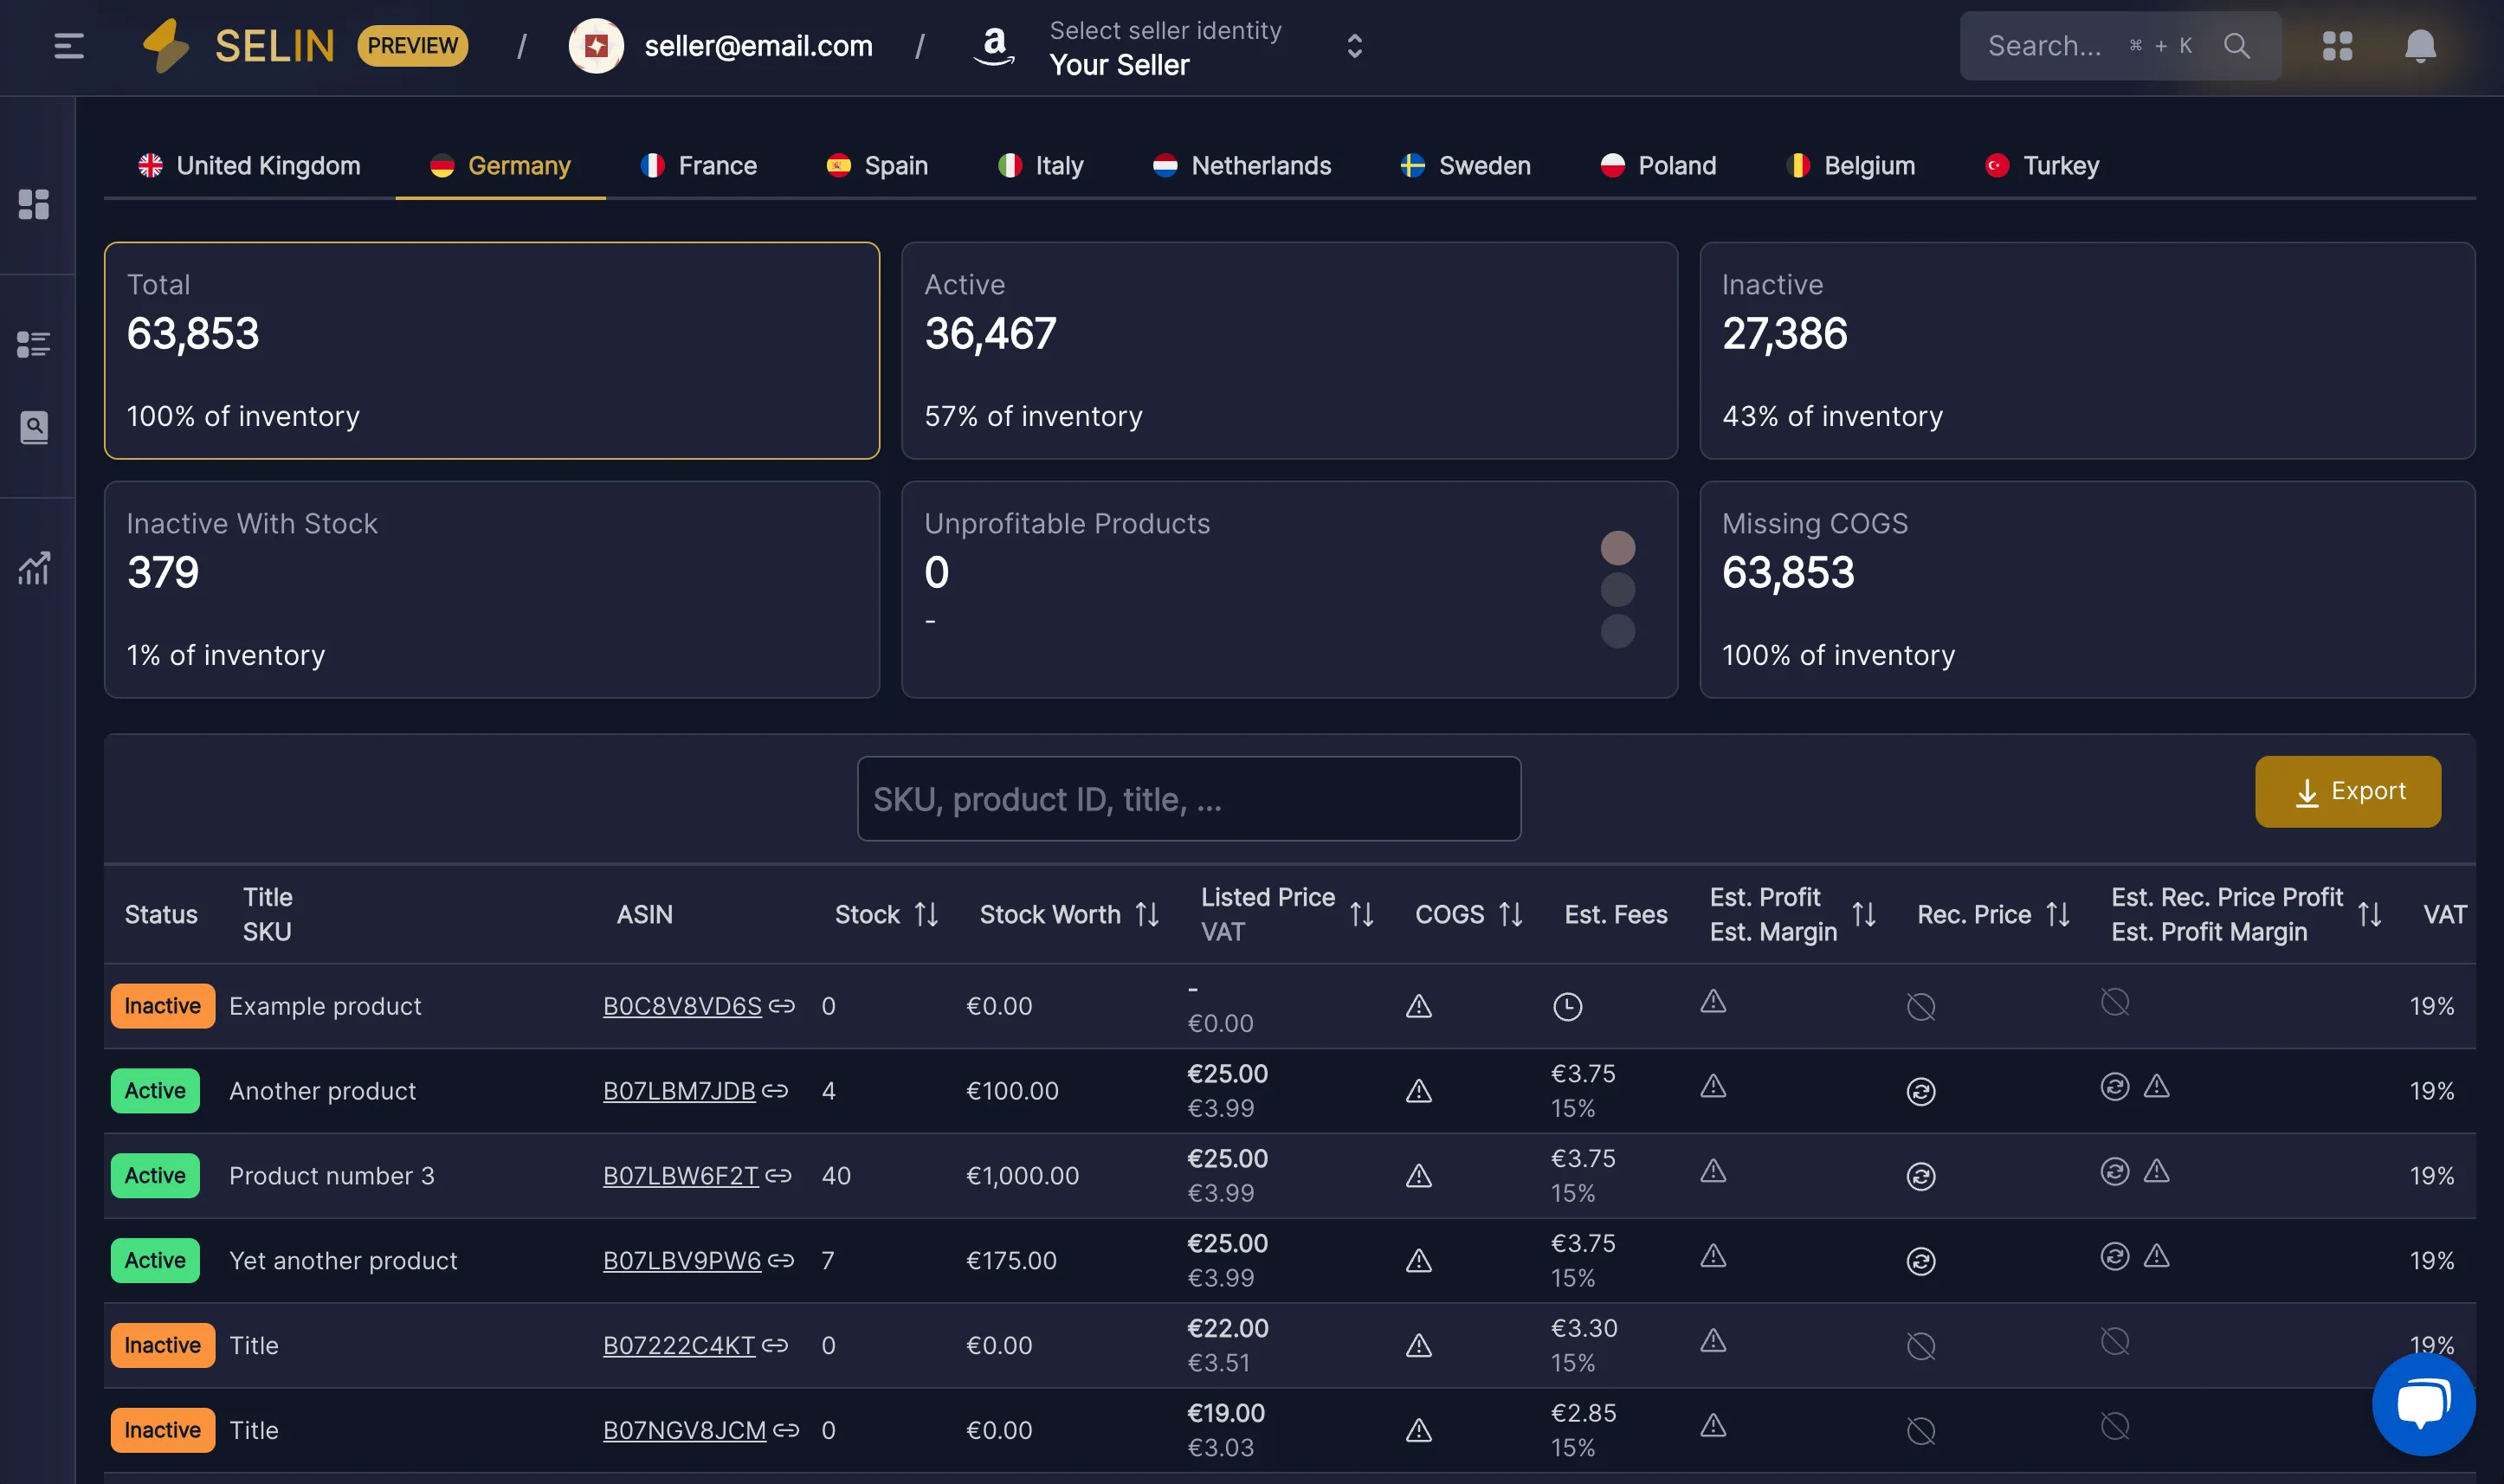Open dashboard icon in left sidebar

(34, 204)
